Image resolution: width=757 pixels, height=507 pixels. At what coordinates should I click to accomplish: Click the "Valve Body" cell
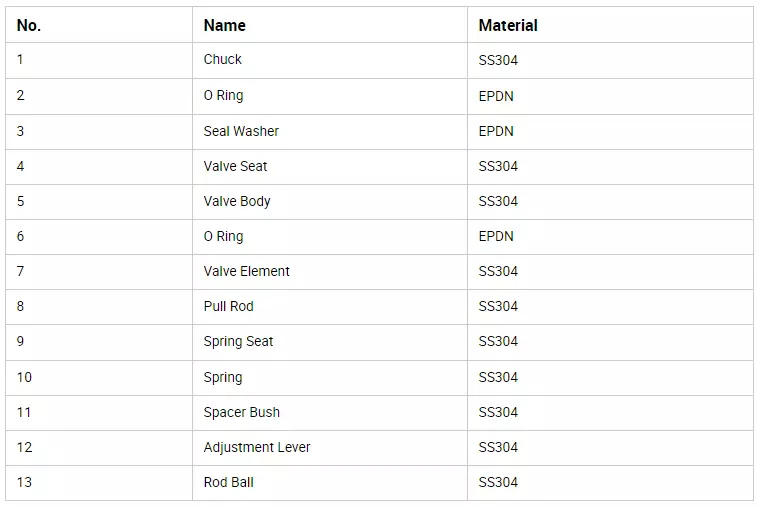click(x=237, y=201)
